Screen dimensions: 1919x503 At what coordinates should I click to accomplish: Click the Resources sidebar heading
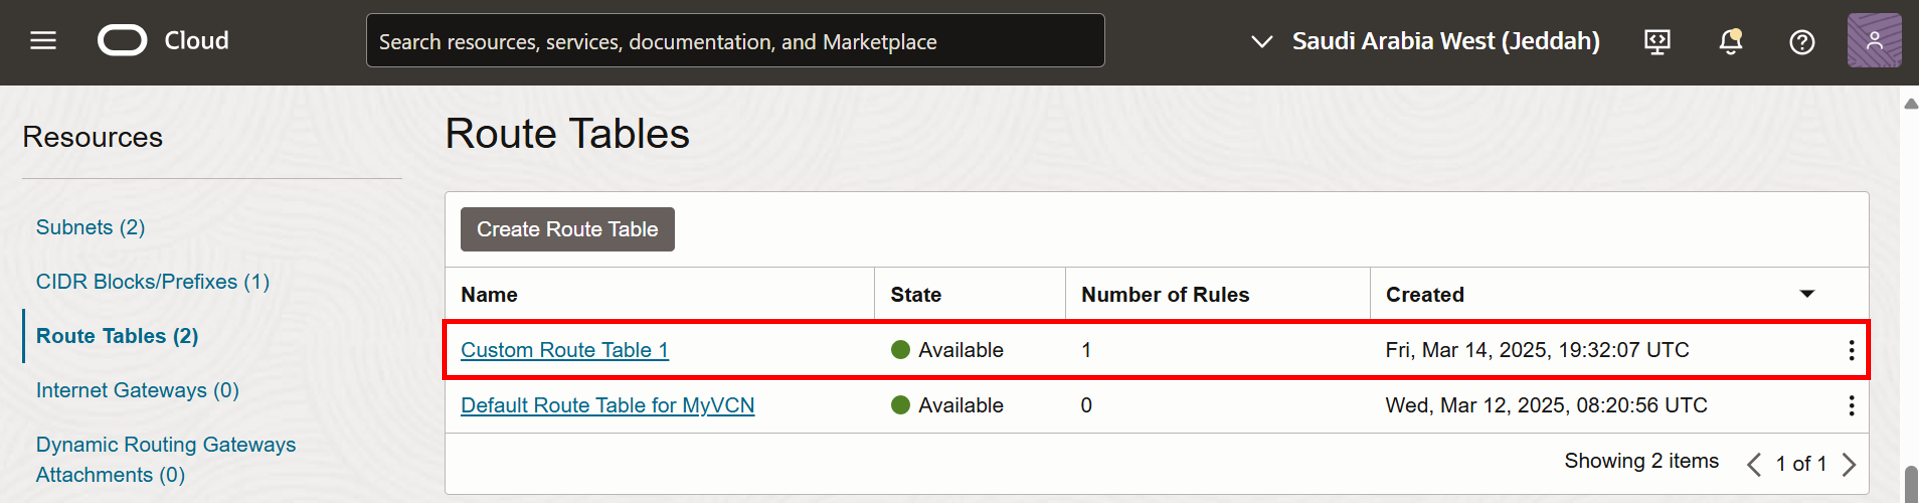(x=92, y=137)
